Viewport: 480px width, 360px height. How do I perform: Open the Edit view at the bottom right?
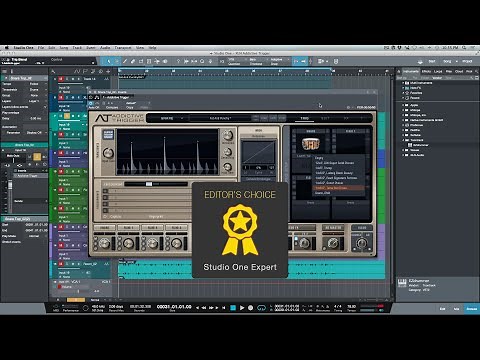click(x=442, y=309)
